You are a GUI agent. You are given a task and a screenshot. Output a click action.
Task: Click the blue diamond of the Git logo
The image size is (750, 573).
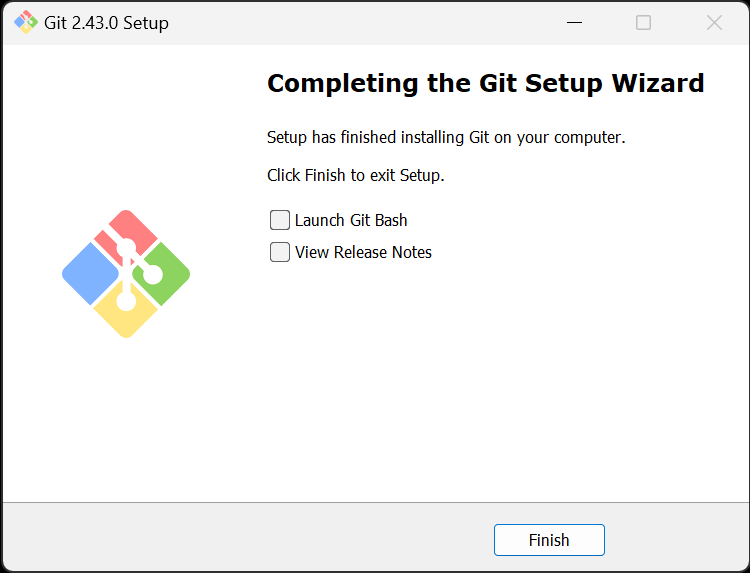86,274
